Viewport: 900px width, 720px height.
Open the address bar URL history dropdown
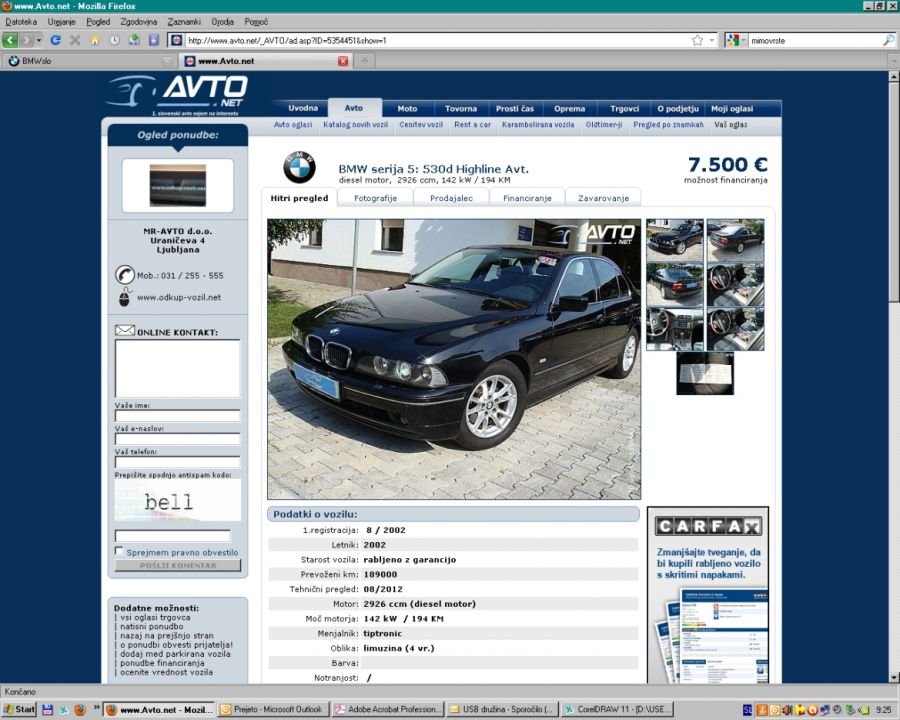(712, 40)
